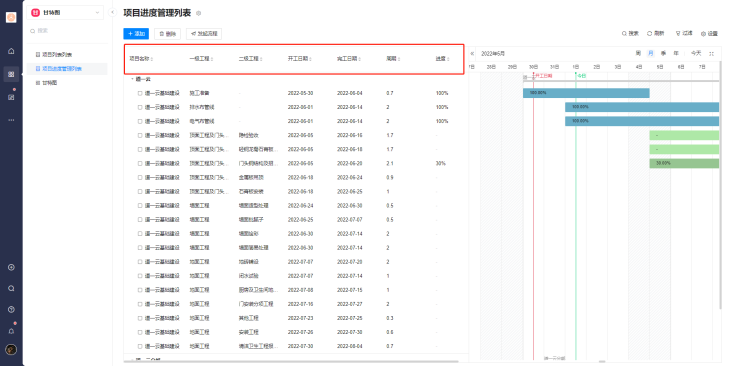Open the apps grid icon in dark sidebar
The image size is (750, 366).
tap(11, 74)
